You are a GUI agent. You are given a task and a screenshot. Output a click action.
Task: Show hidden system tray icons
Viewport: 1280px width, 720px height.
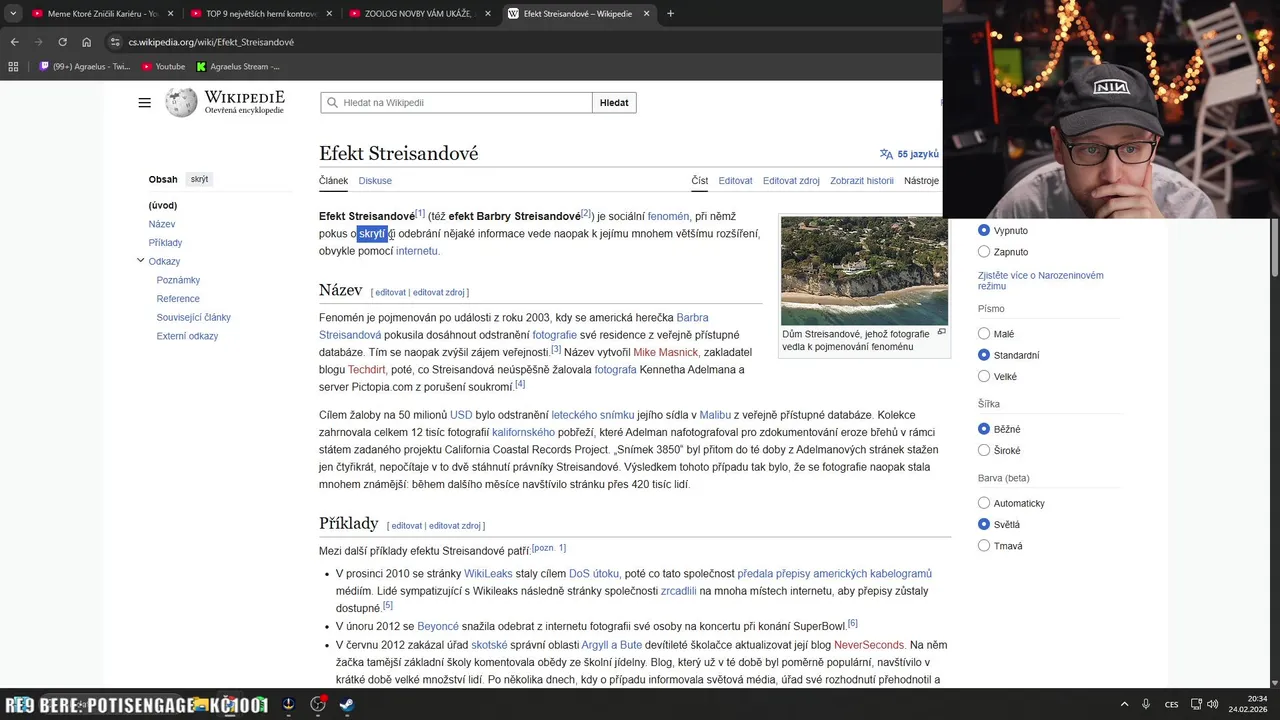tap(1124, 704)
